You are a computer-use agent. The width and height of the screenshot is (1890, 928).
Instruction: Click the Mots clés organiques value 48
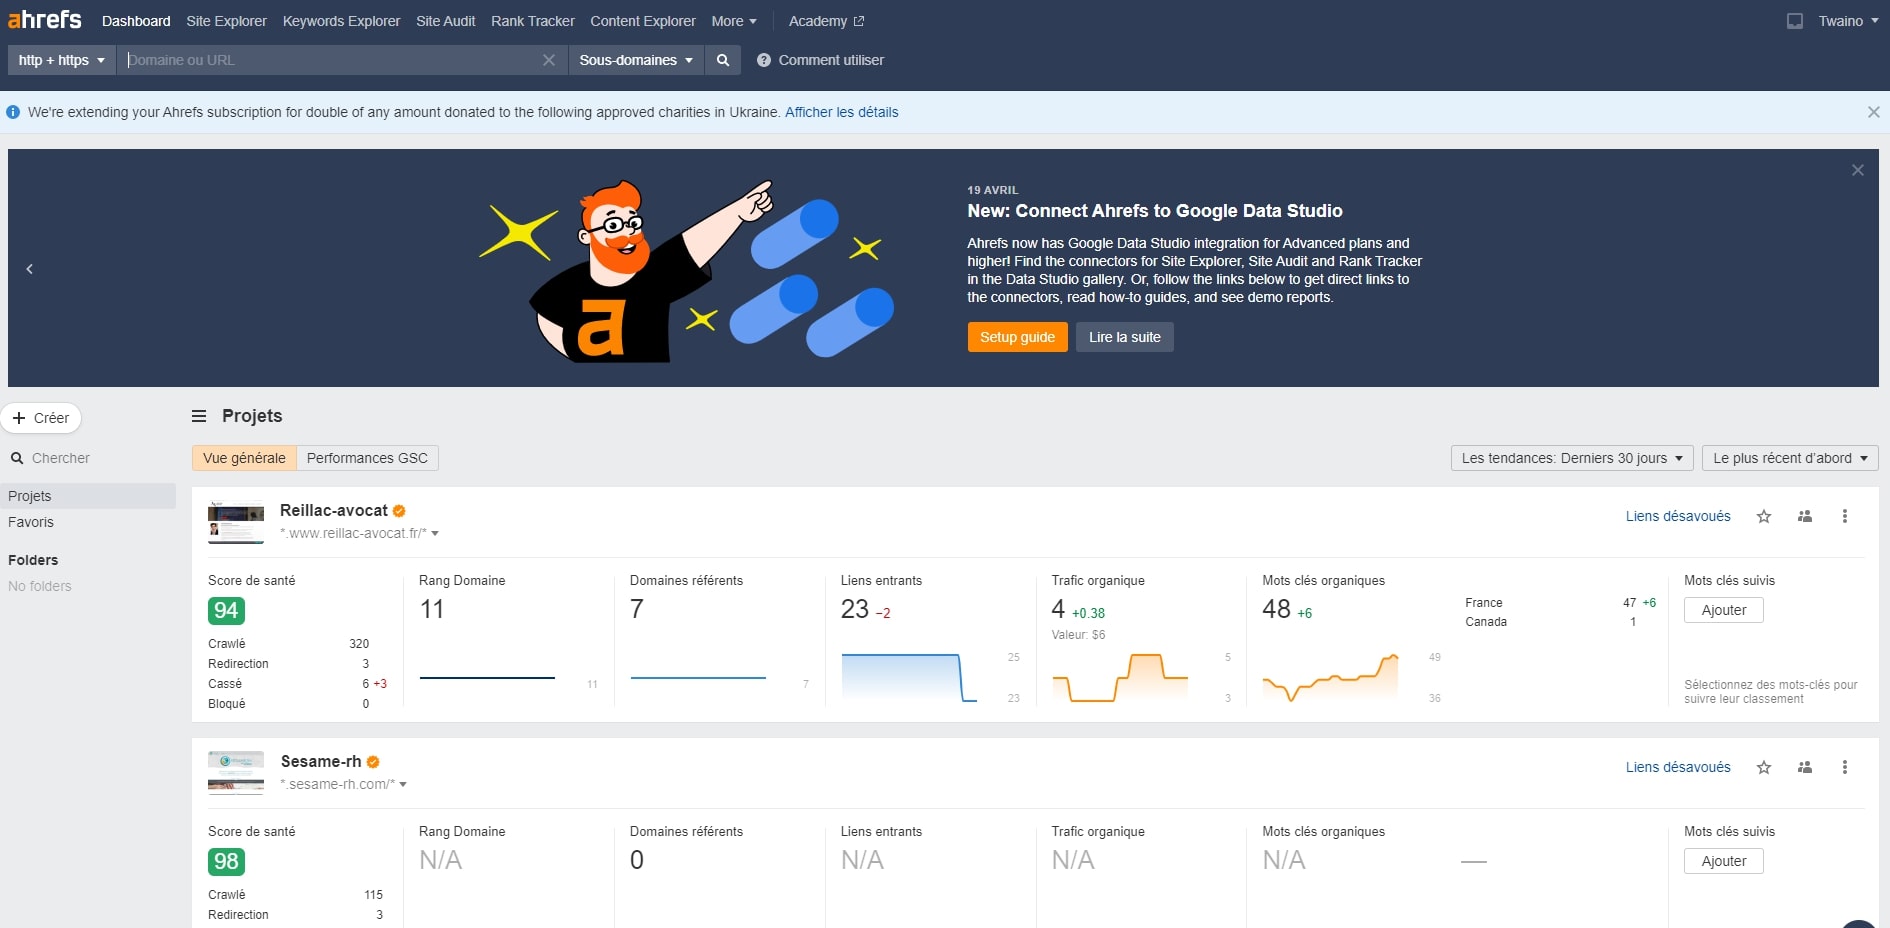(1276, 609)
